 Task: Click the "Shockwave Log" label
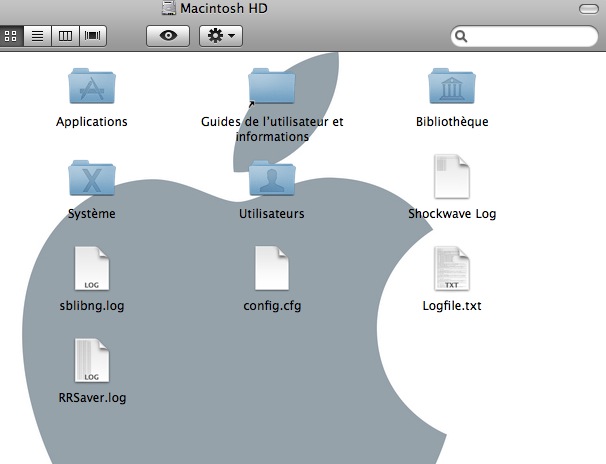[x=452, y=214]
